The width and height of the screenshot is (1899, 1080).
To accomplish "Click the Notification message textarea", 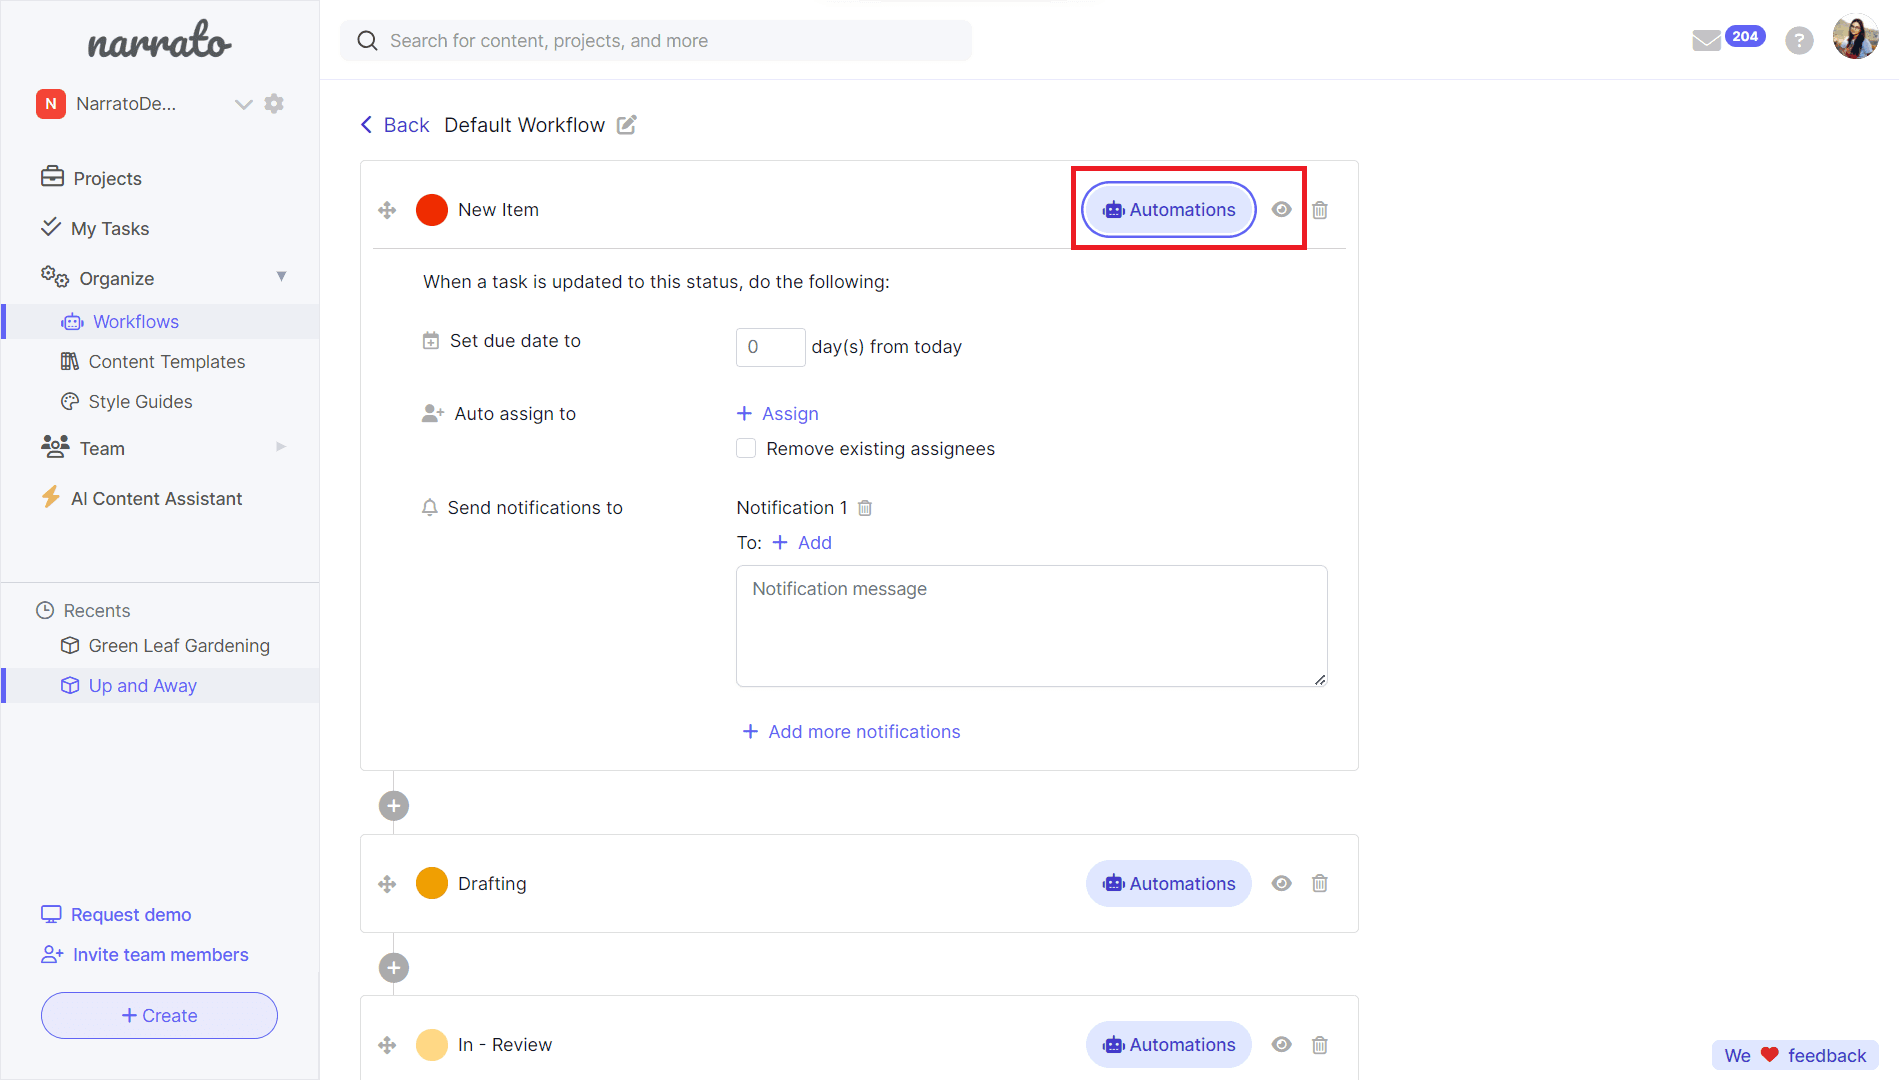I will click(x=1031, y=626).
